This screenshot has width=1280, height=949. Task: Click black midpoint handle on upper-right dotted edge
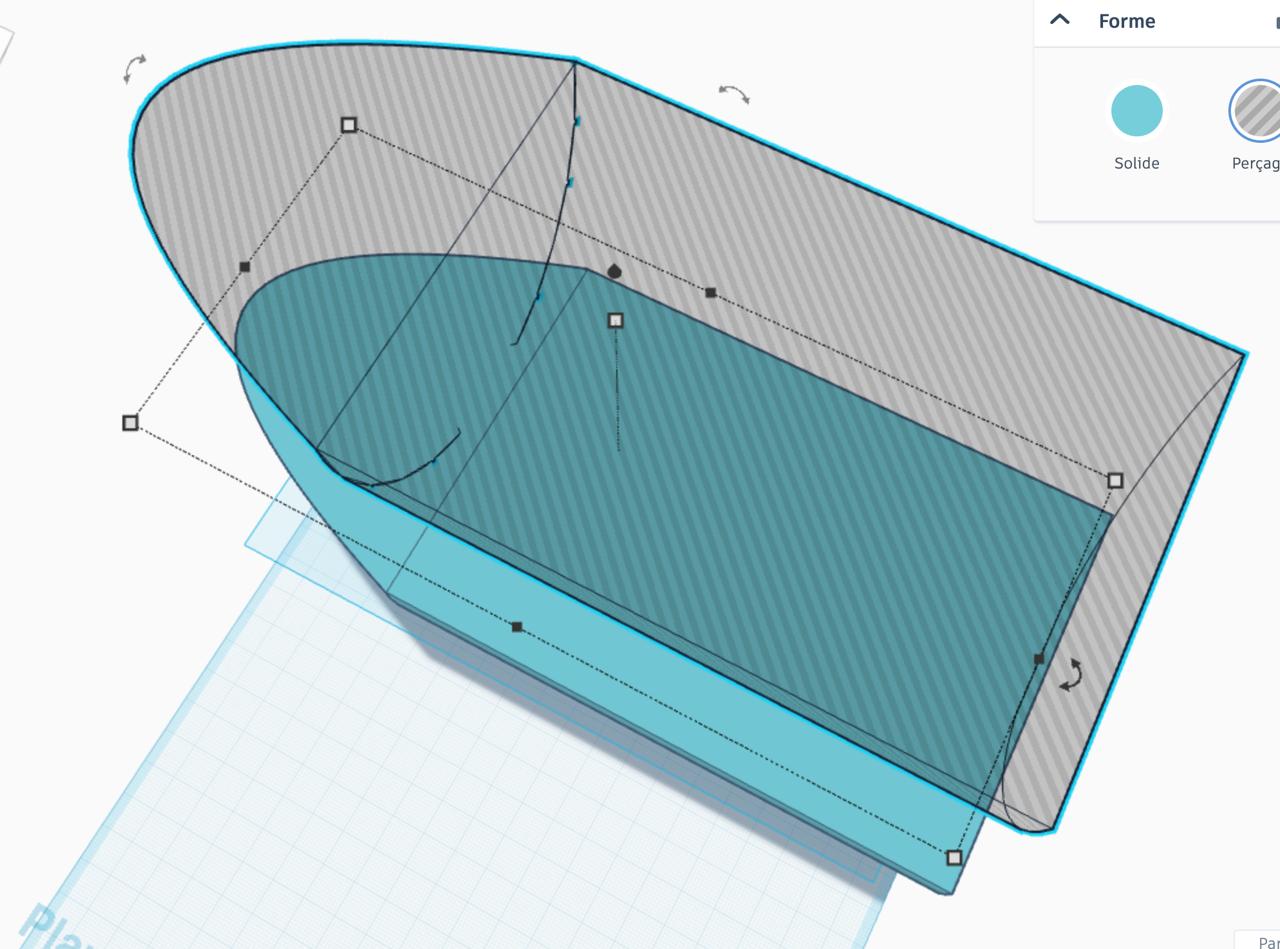point(711,293)
